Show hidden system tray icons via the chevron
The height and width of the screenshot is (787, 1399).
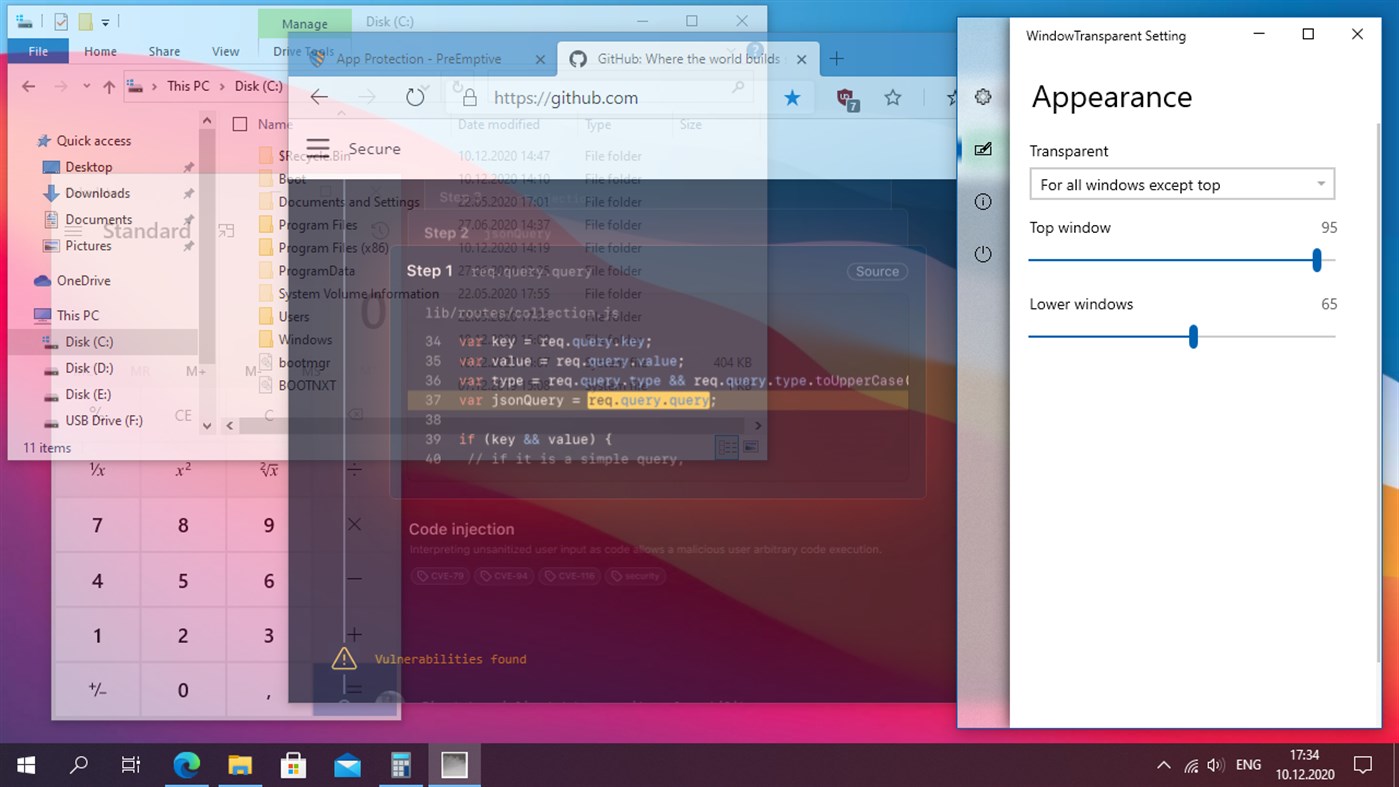[1163, 765]
